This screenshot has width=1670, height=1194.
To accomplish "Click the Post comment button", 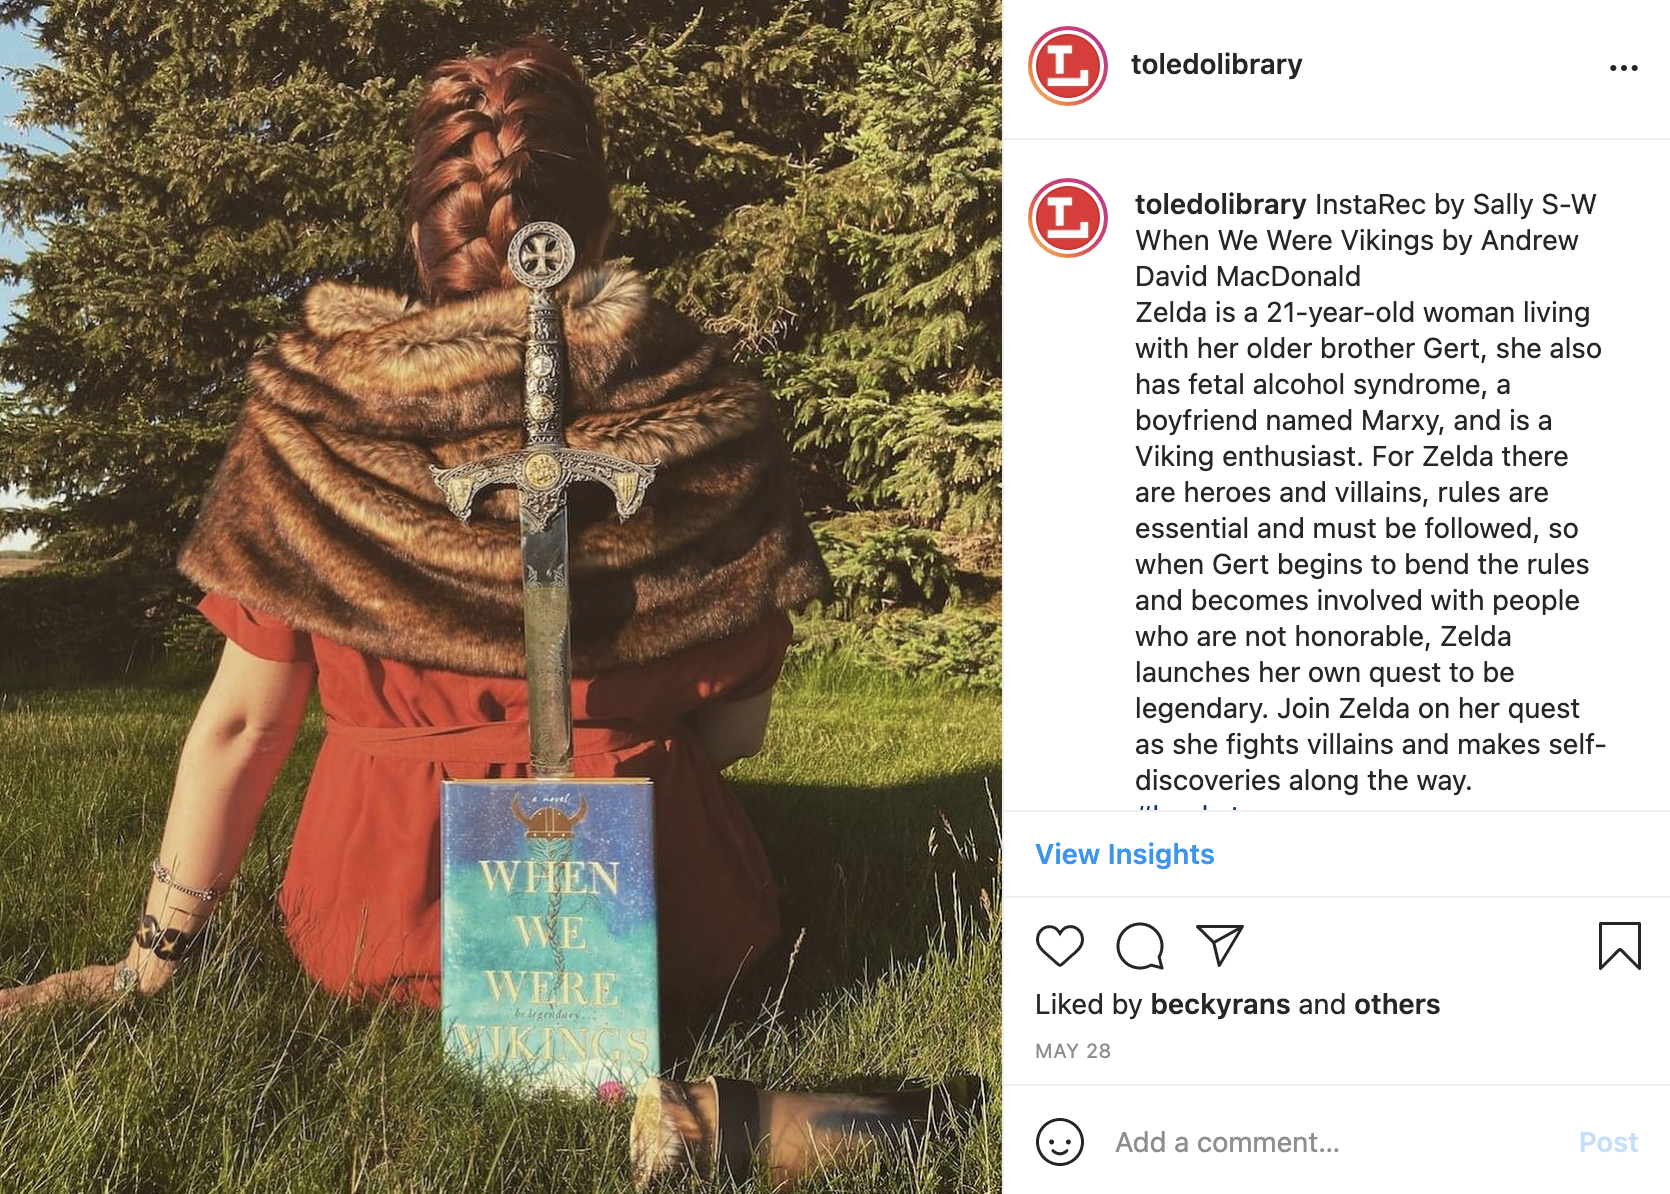I will [1608, 1142].
